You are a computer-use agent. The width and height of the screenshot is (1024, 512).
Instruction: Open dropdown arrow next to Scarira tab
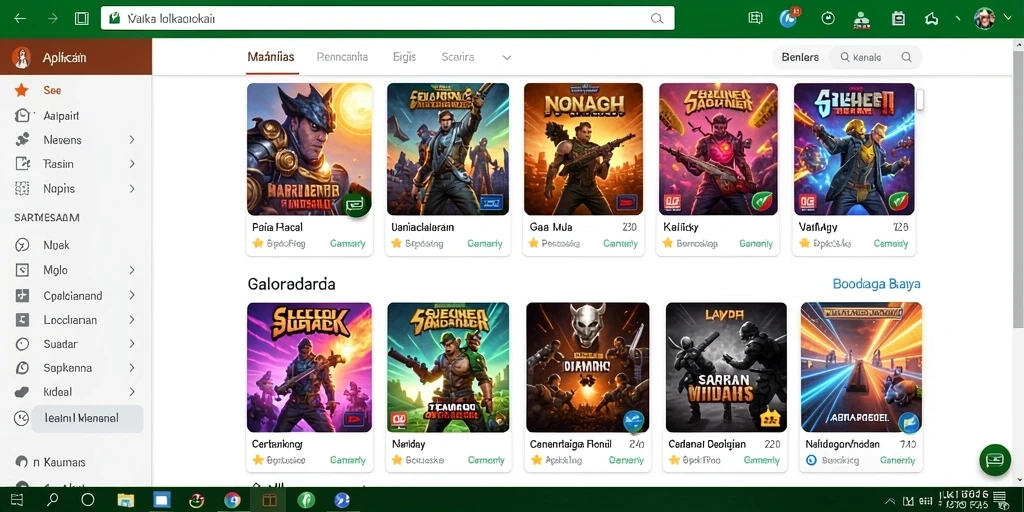point(506,57)
